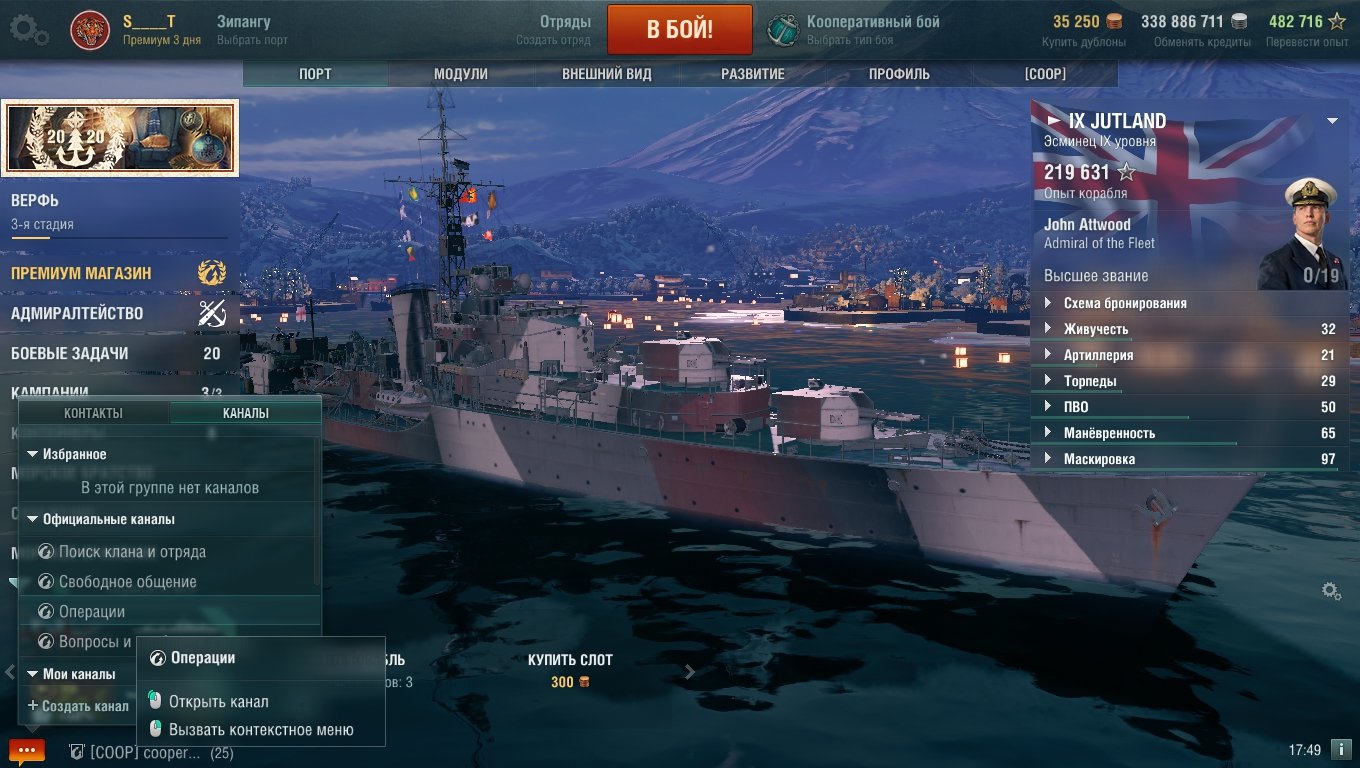Click the 2020 New Year event banner

coord(120,137)
